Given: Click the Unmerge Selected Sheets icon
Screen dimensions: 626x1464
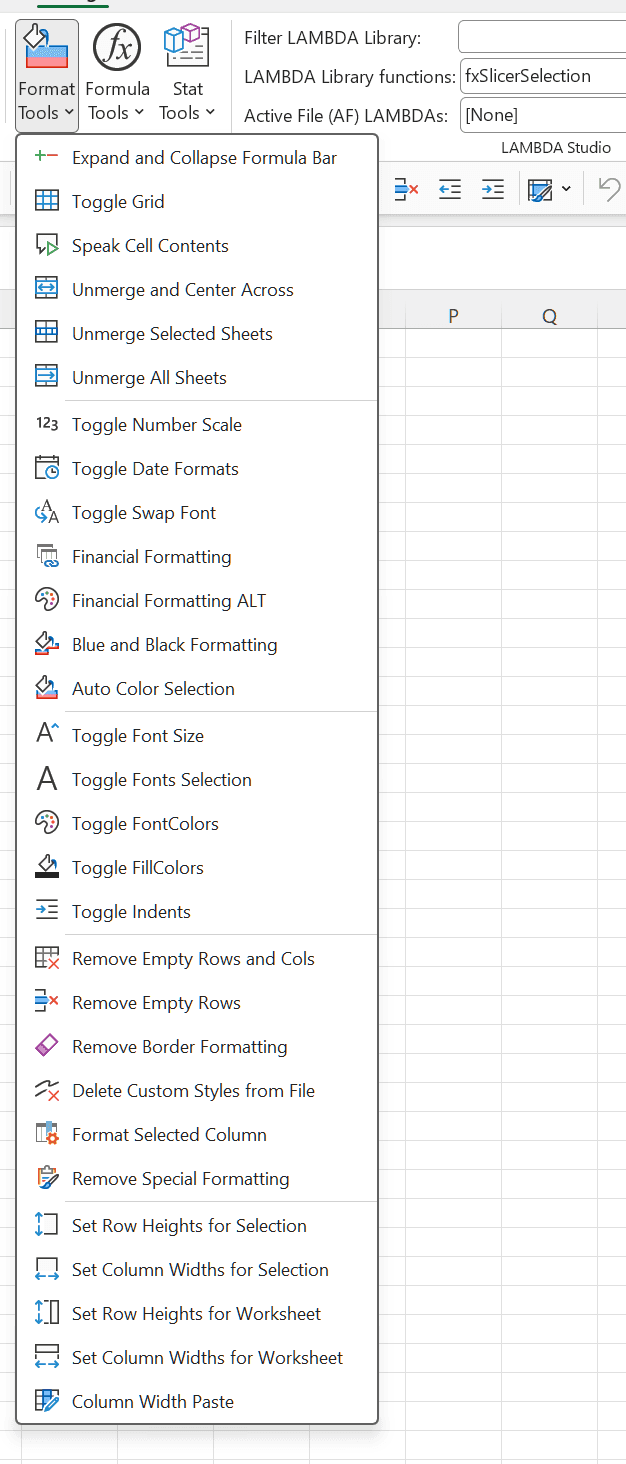Looking at the screenshot, I should click(x=47, y=333).
